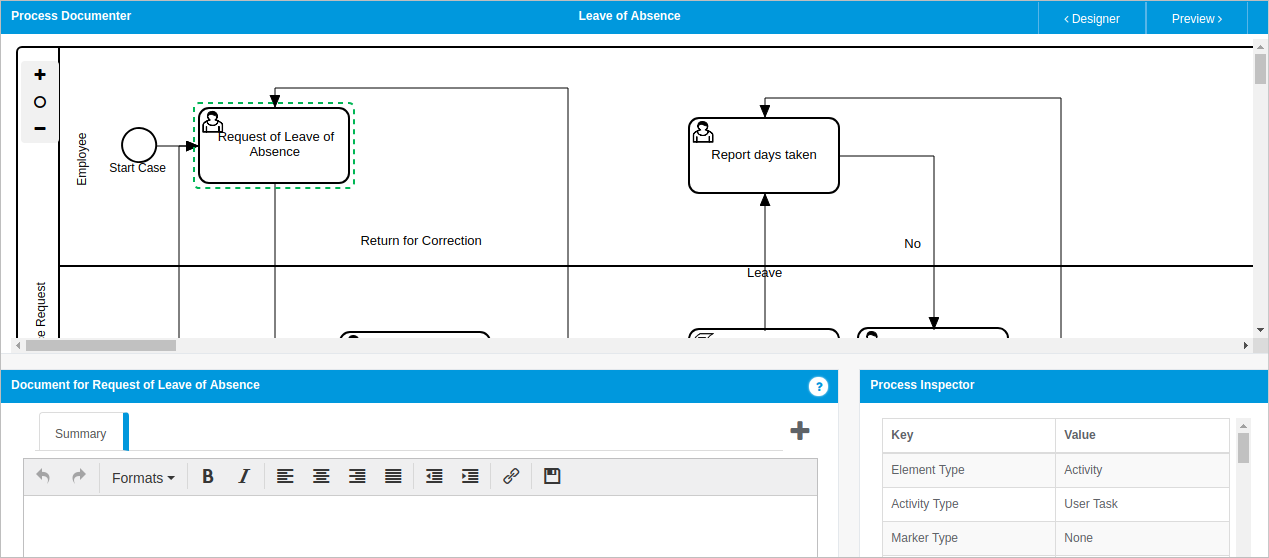Add a new document tab with plus
Viewport: 1269px width, 558px height.
800,431
